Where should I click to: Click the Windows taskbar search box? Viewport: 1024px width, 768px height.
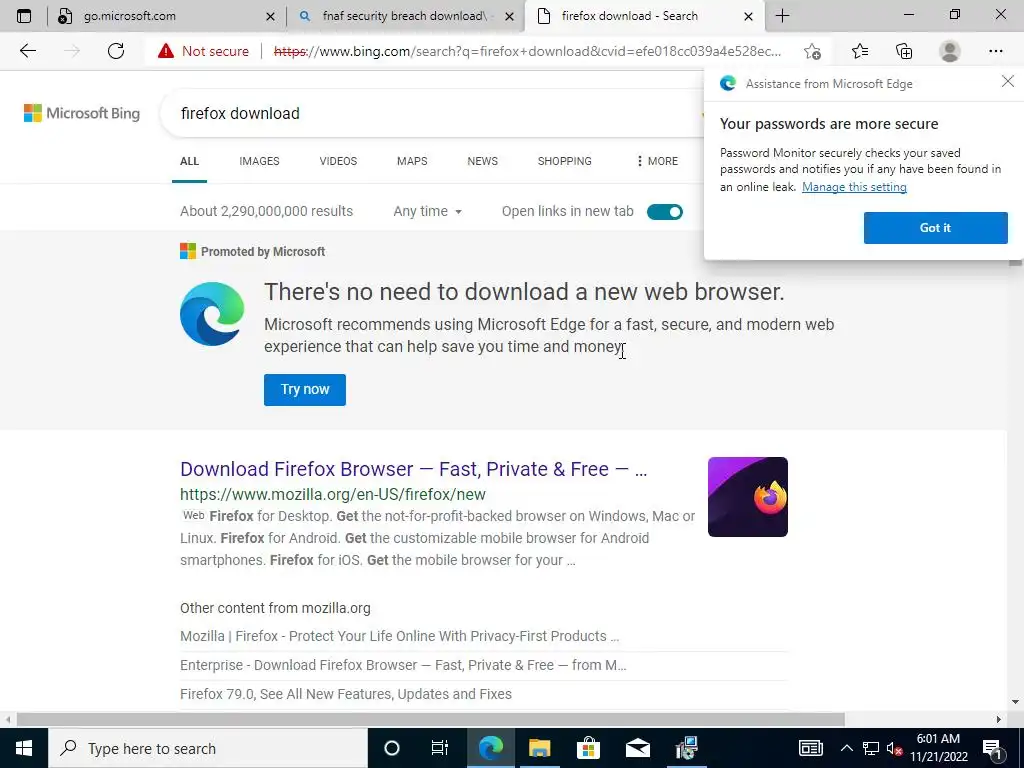(x=208, y=748)
